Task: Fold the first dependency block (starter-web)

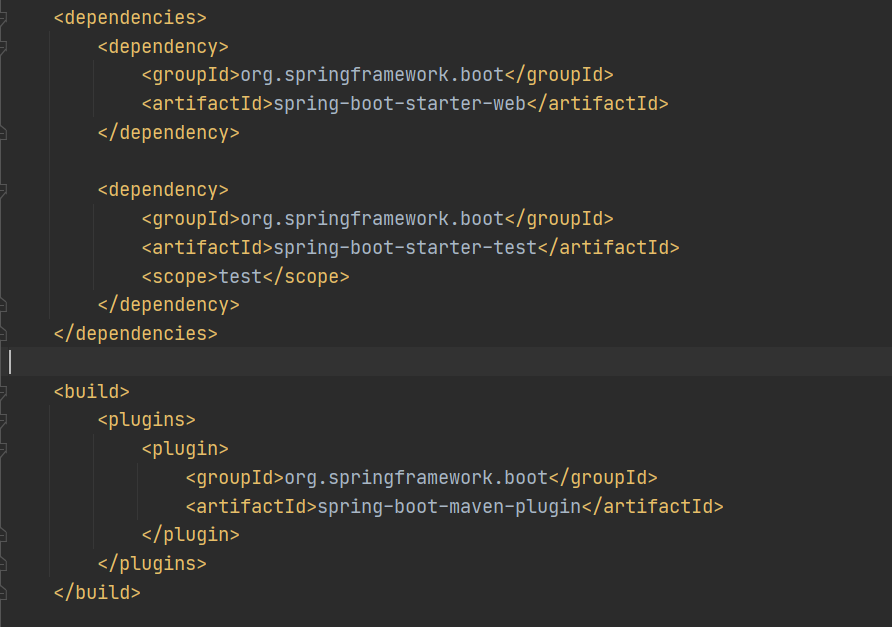Action: click(3, 47)
